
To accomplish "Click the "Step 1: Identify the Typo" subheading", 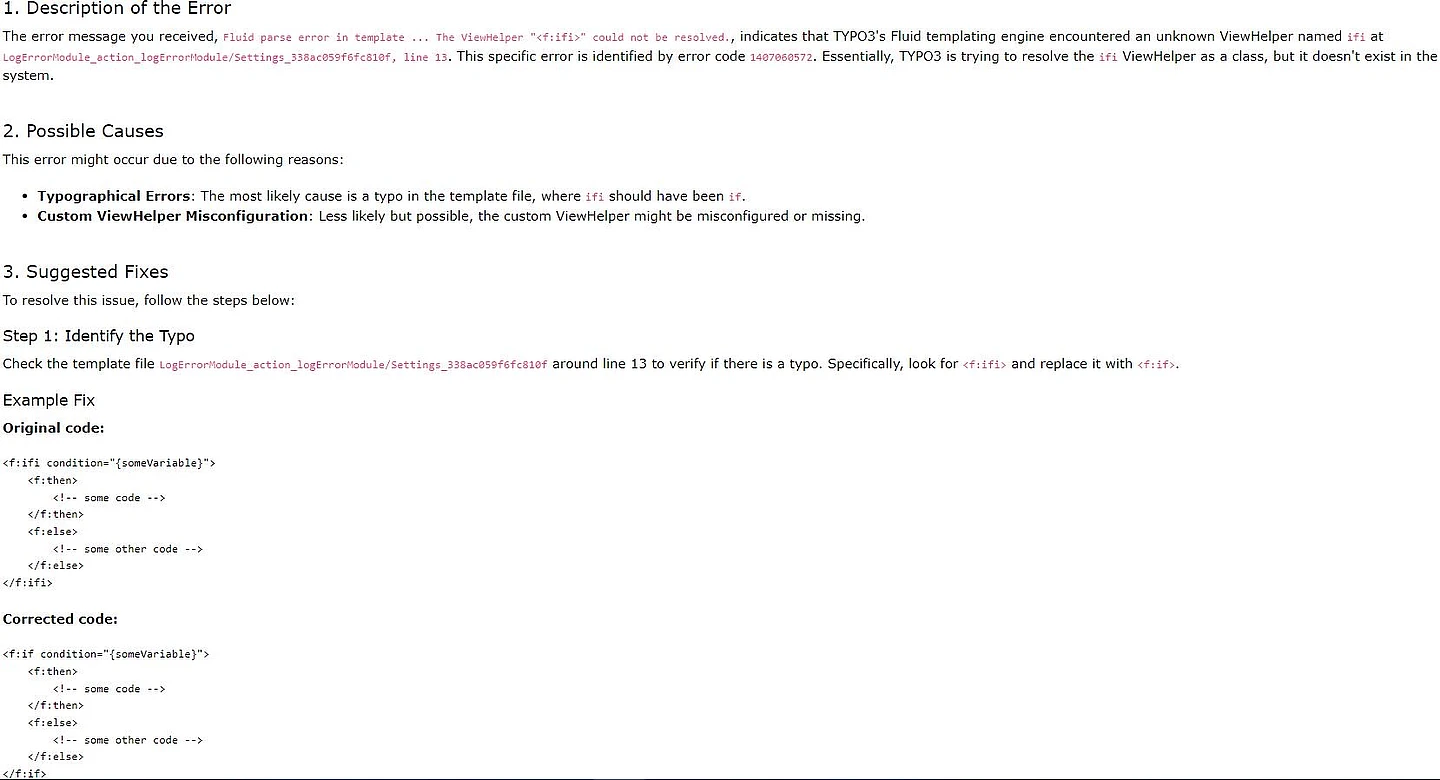I will click(x=99, y=336).
